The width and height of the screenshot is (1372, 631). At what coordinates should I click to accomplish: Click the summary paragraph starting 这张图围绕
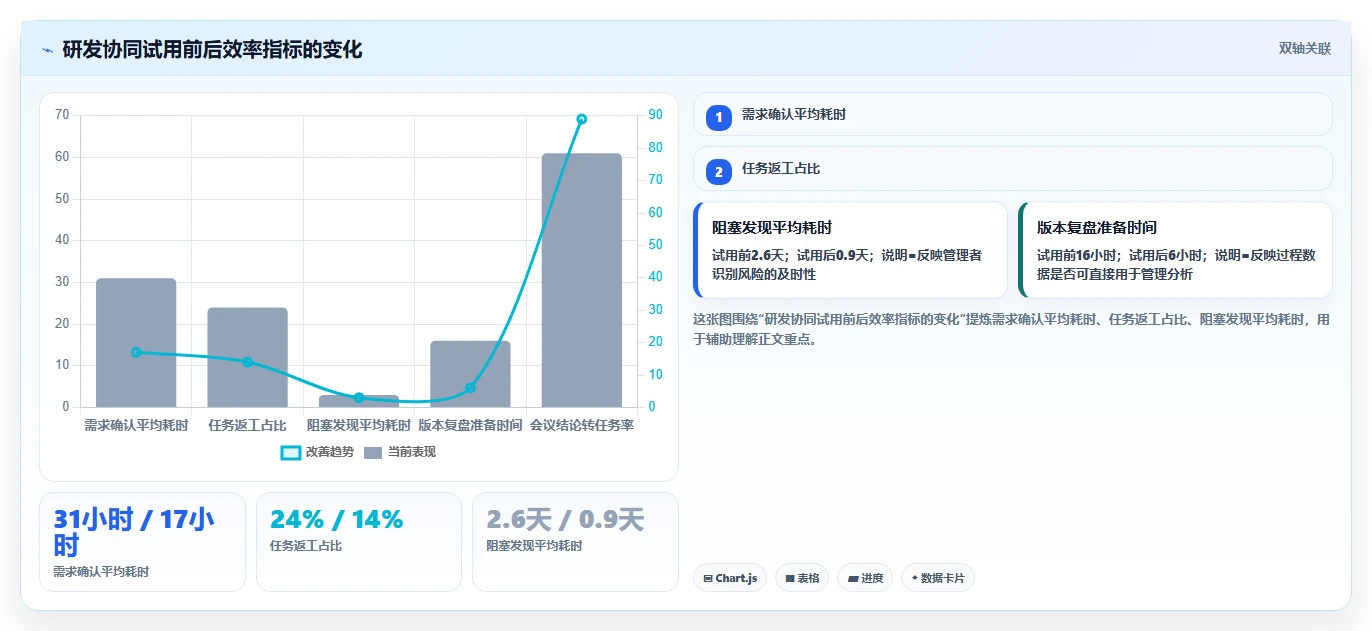[x=1012, y=329]
